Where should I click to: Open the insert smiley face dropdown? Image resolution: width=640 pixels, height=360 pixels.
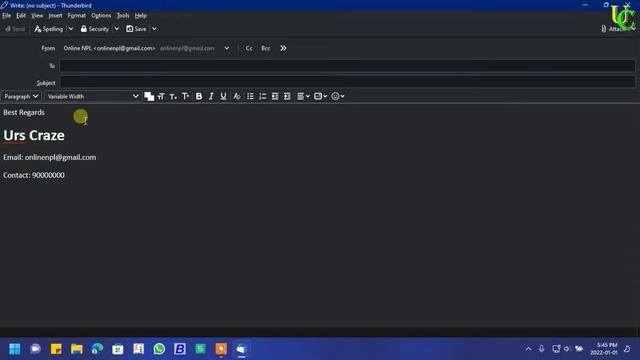pyautogui.click(x=338, y=96)
